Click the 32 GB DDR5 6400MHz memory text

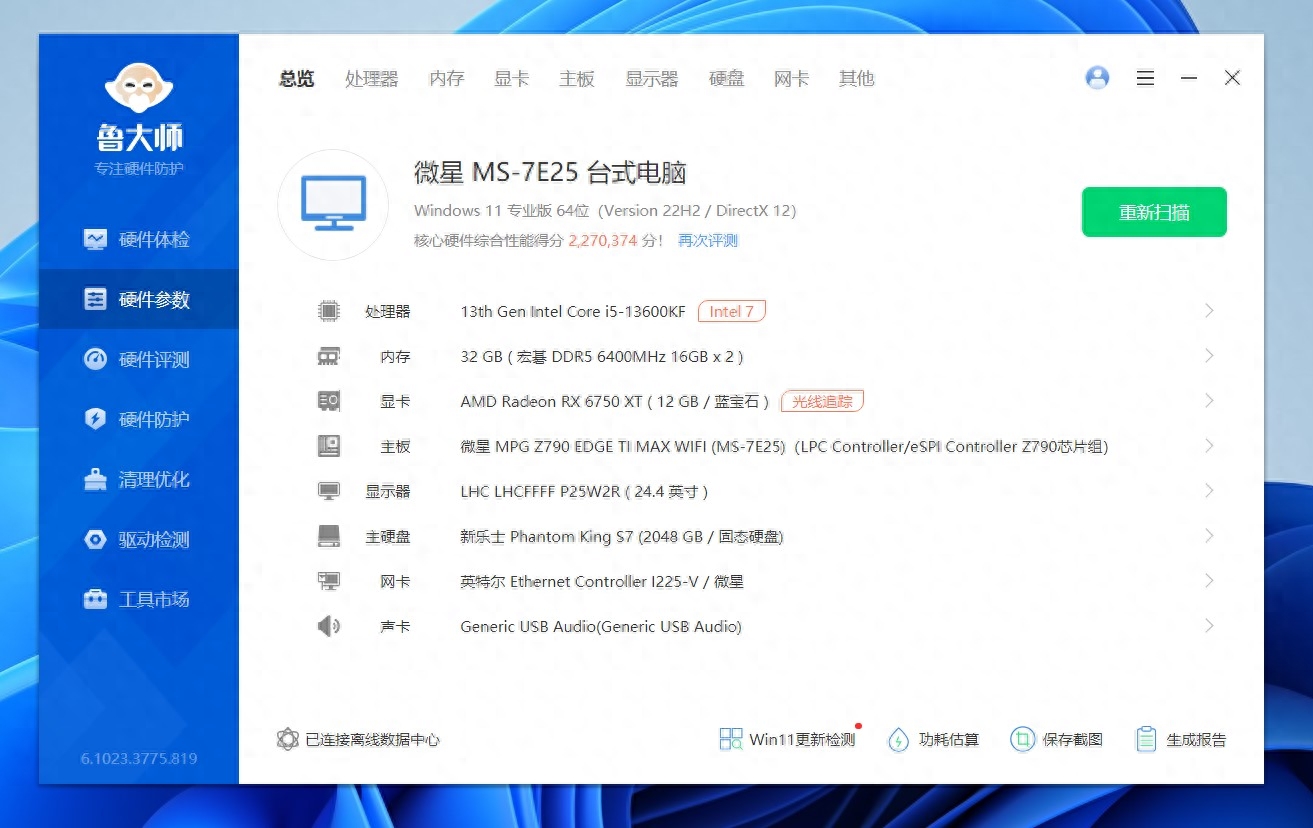coord(602,357)
